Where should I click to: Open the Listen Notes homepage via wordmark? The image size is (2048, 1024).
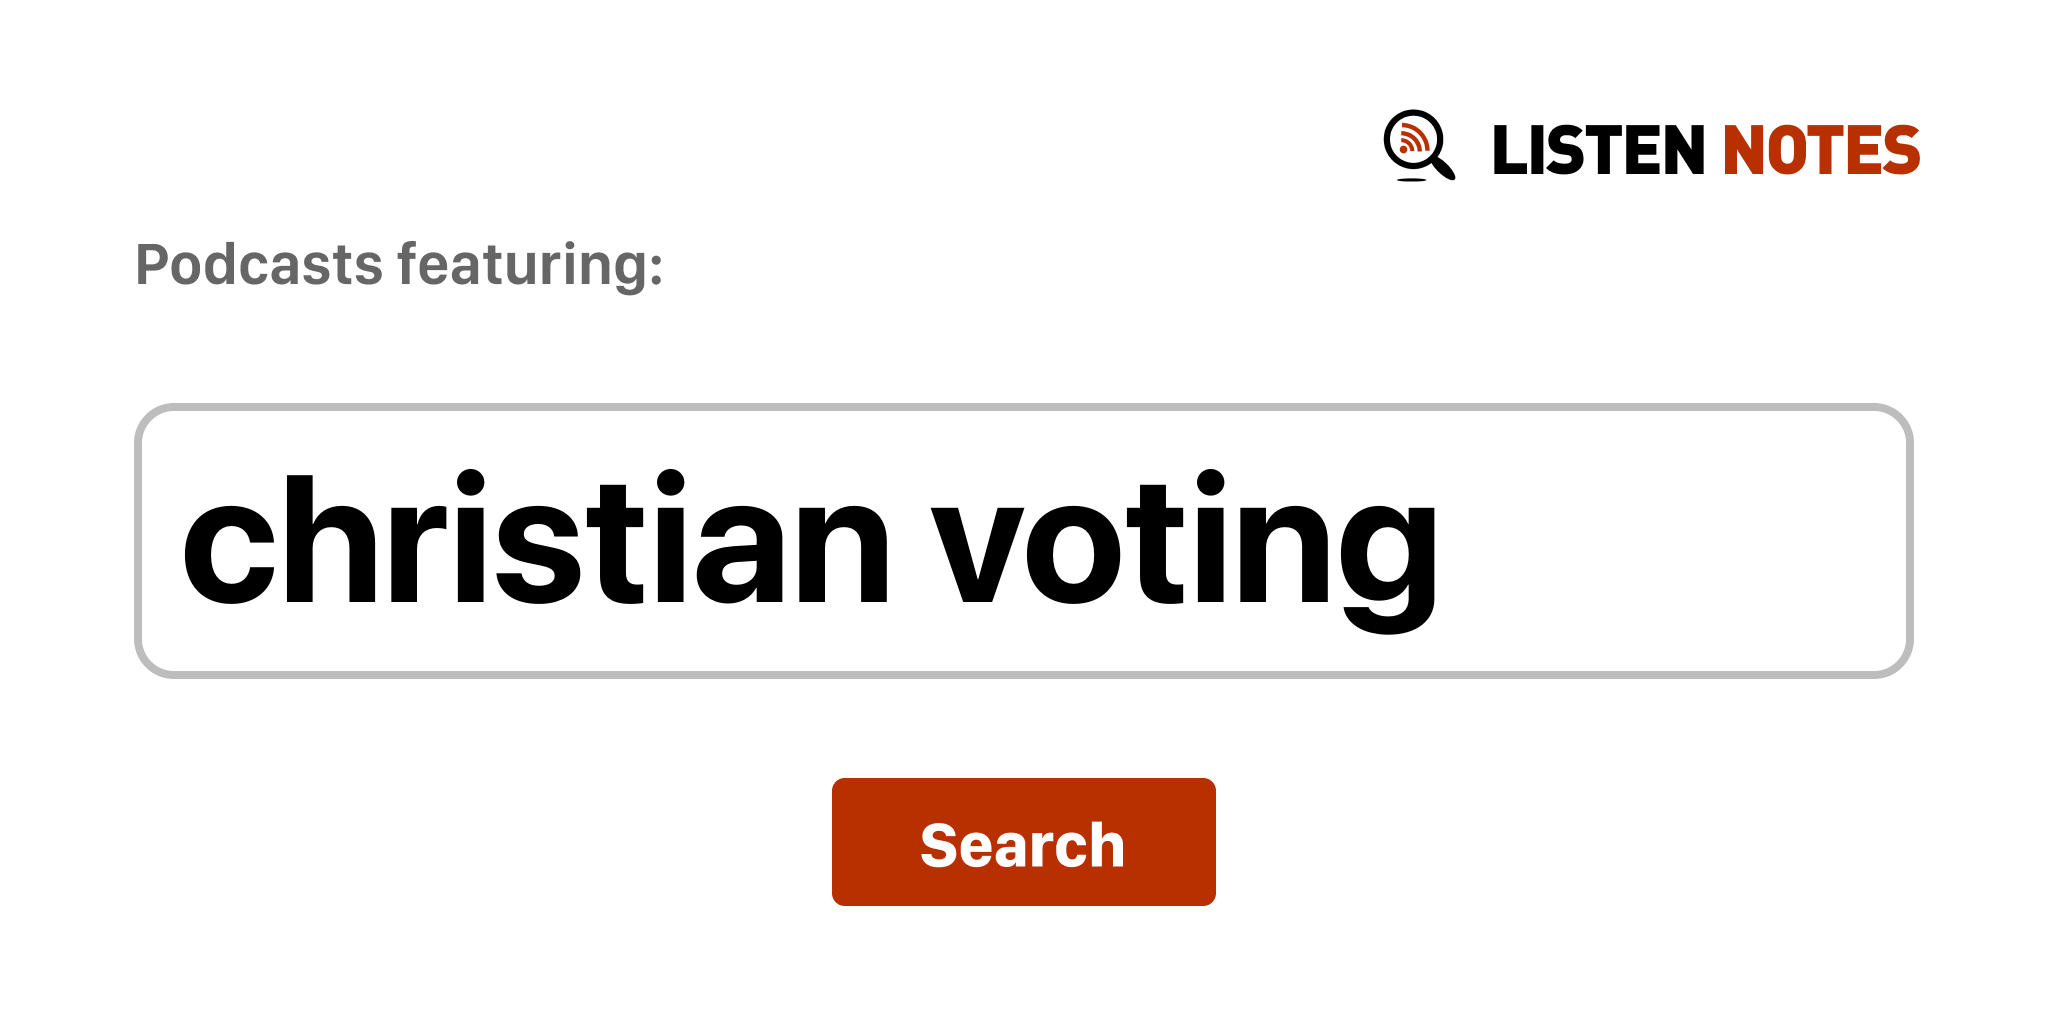point(1705,150)
